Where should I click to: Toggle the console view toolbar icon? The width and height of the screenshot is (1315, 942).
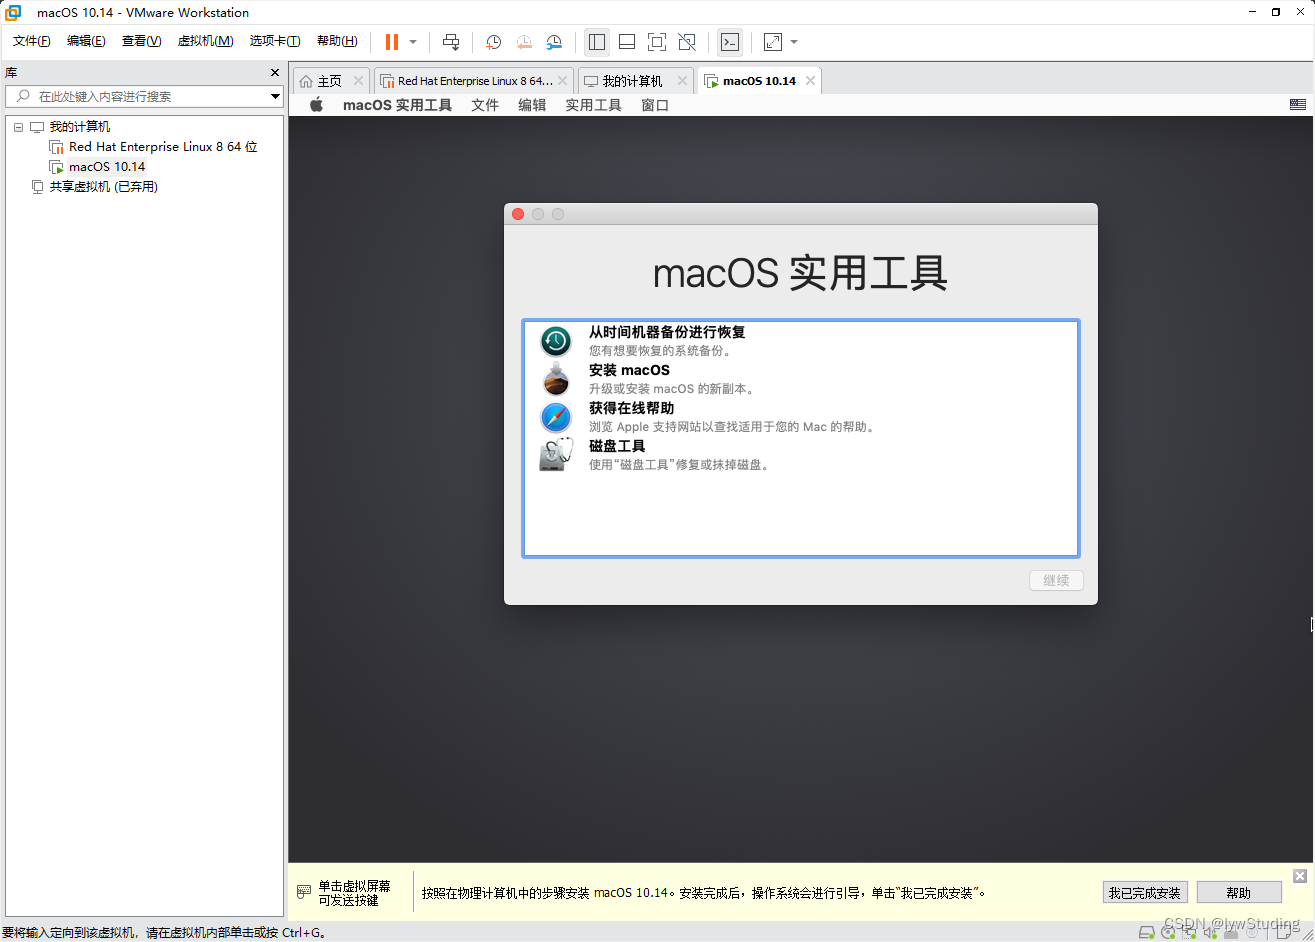(x=730, y=42)
